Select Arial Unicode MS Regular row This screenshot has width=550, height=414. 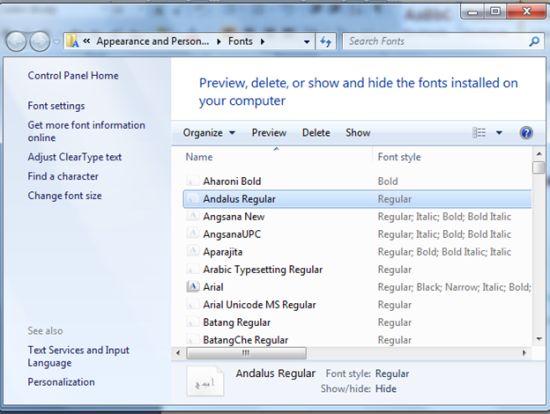tap(357, 305)
